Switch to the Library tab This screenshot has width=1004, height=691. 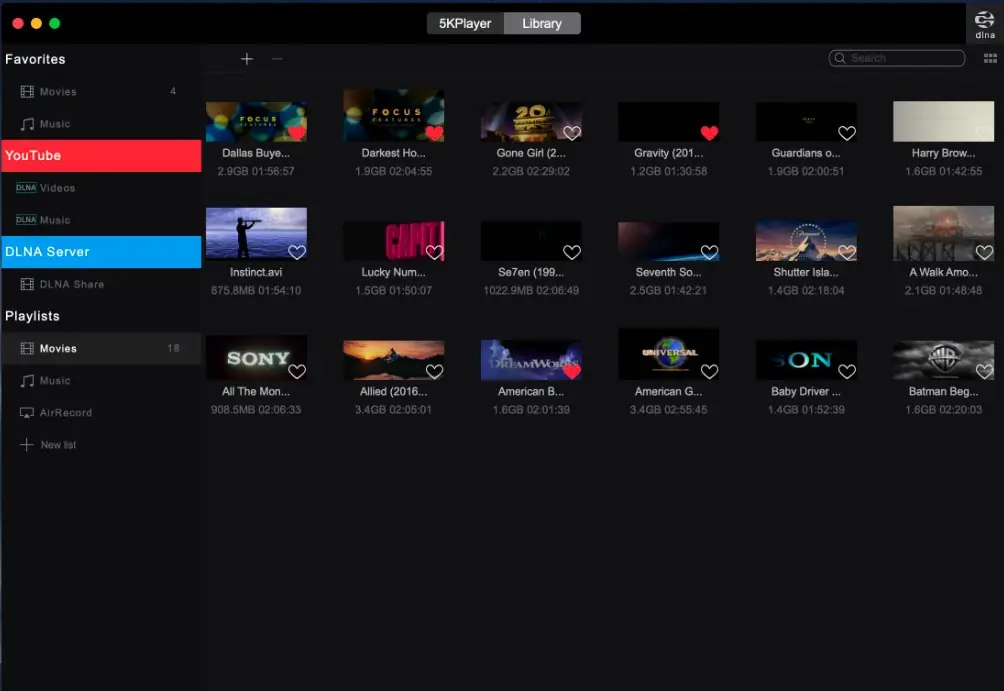(542, 24)
